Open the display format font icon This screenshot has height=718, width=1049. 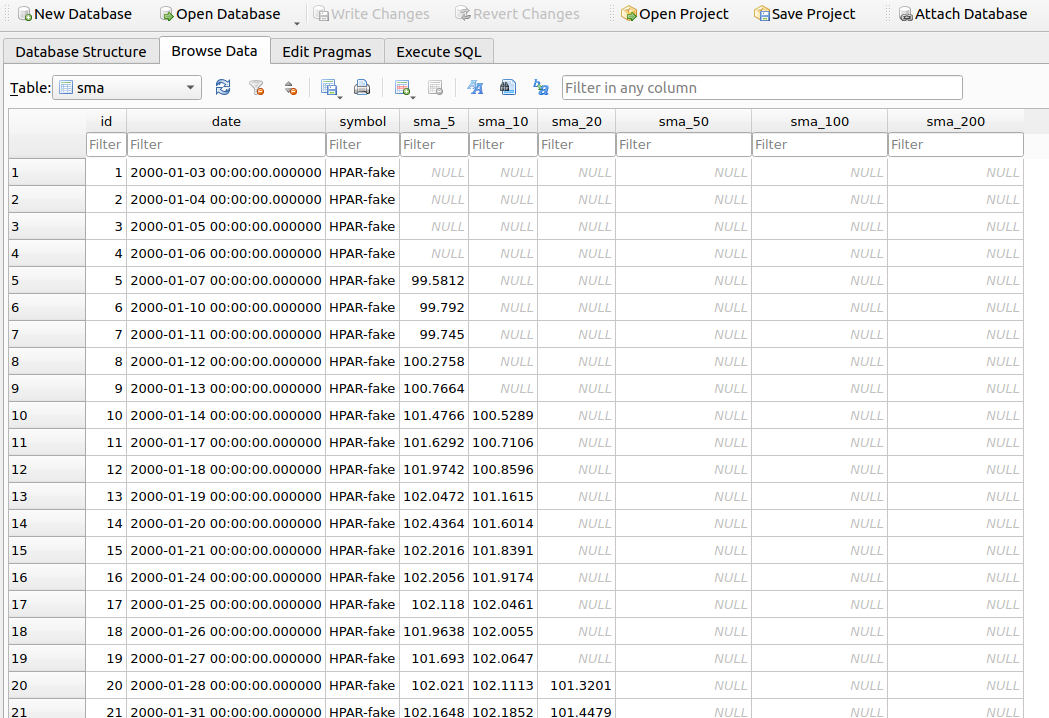tap(475, 88)
